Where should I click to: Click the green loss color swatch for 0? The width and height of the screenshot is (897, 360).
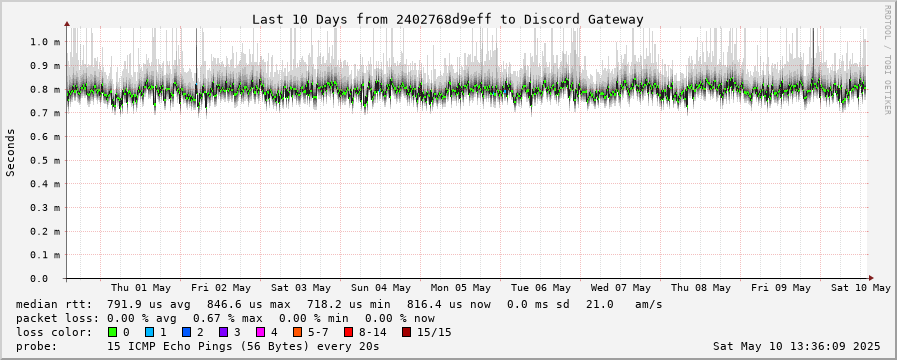(112, 332)
